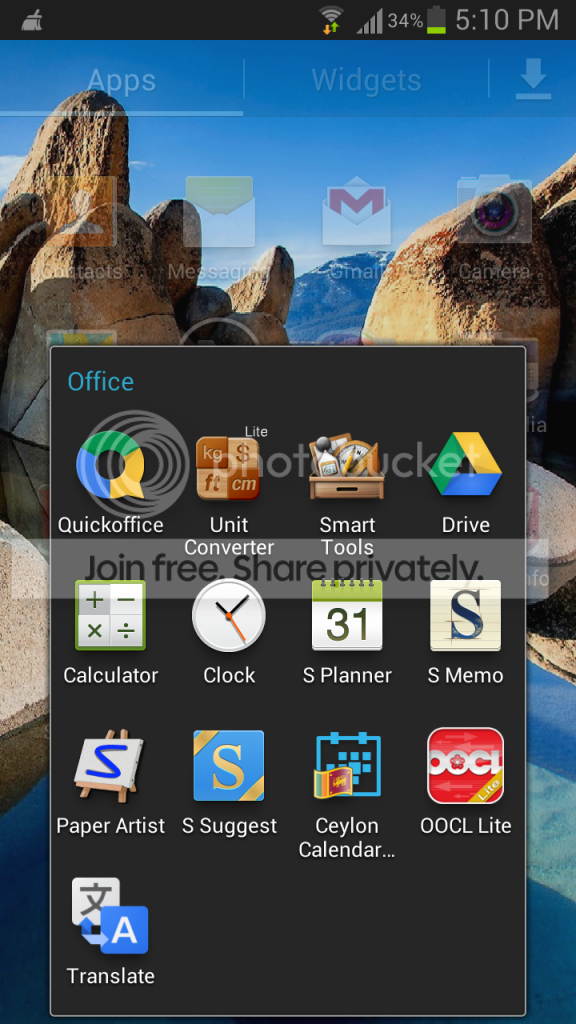Switch to the Widgets tab

click(x=366, y=80)
